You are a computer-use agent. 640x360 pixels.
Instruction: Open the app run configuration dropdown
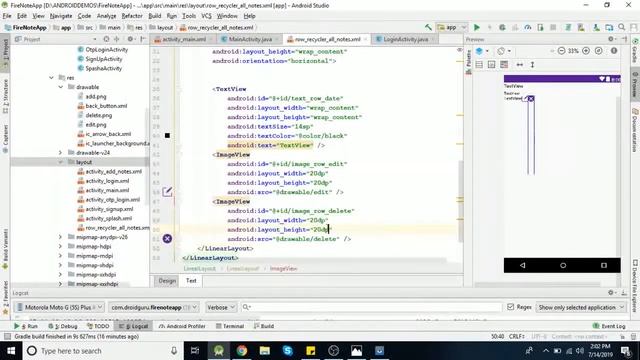click(451, 27)
